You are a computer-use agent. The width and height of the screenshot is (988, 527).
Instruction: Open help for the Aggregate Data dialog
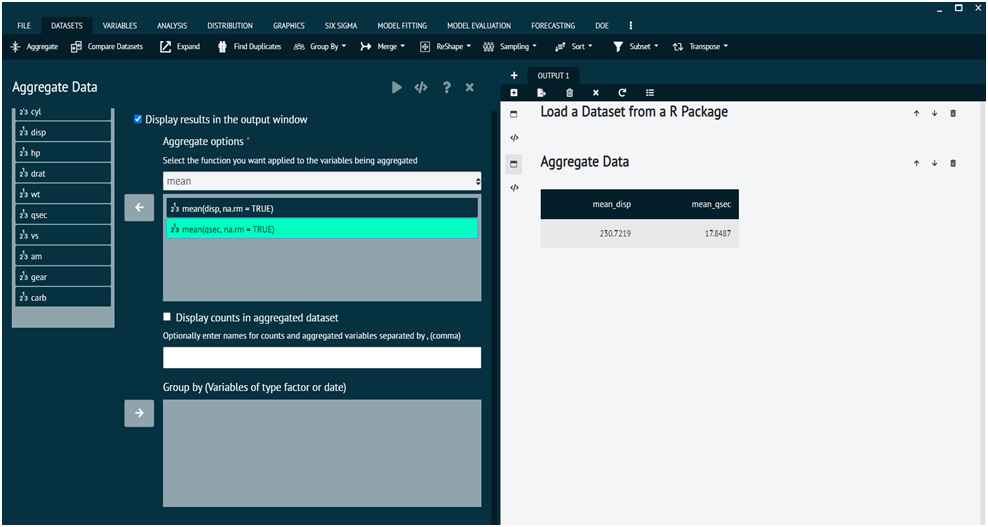pyautogui.click(x=446, y=88)
